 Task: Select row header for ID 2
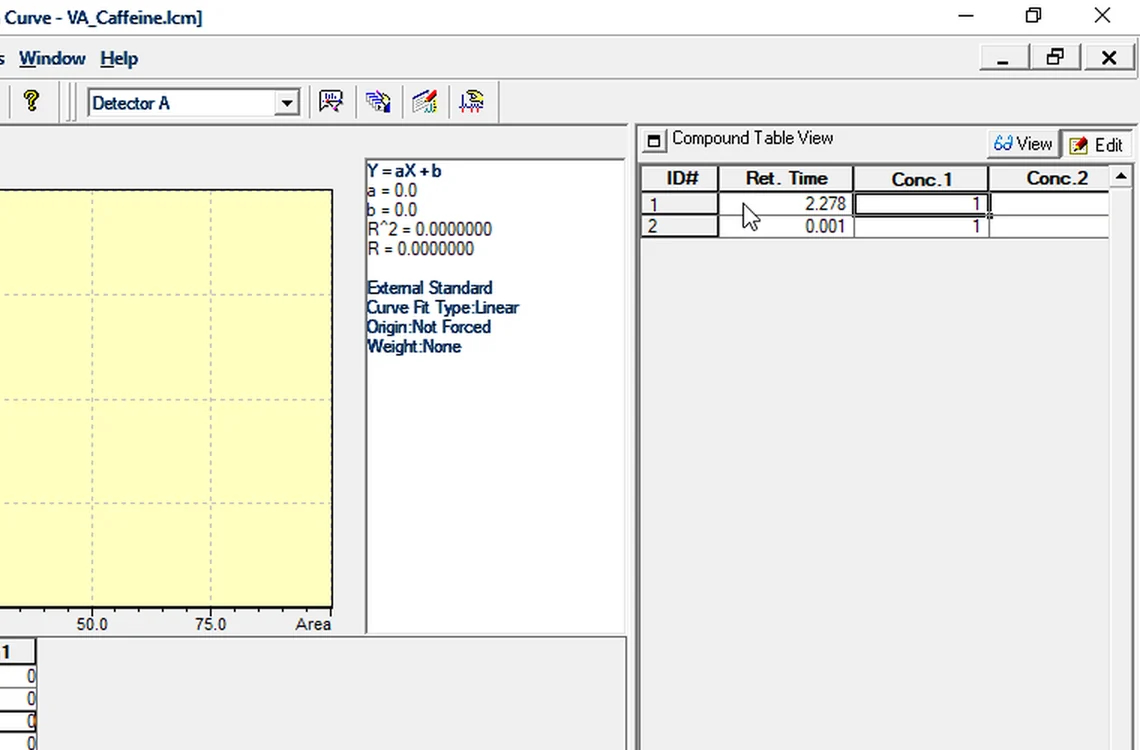(x=680, y=227)
